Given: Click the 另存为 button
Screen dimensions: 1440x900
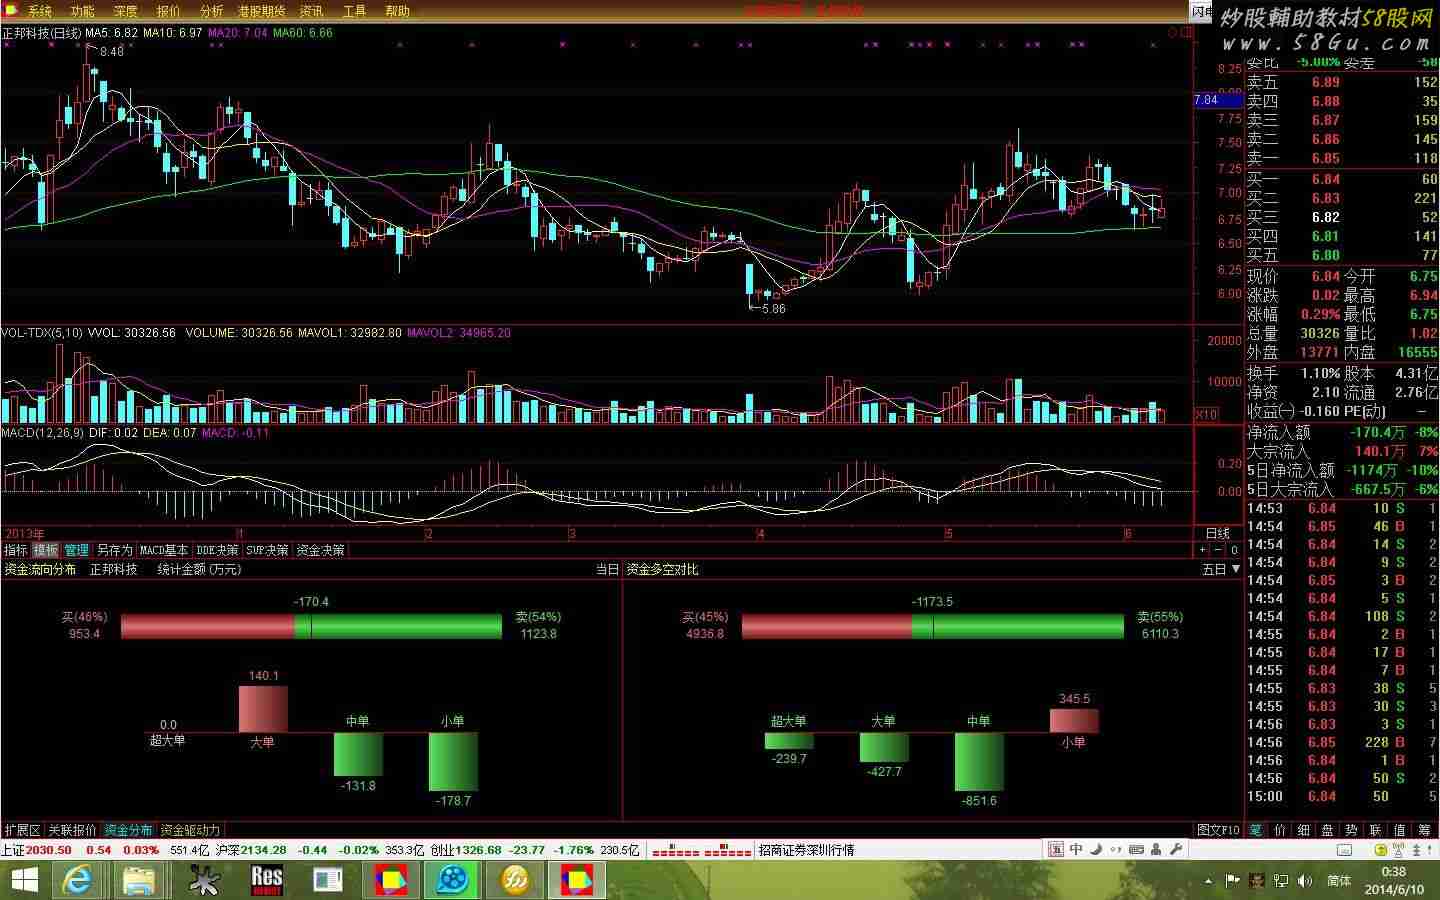Looking at the screenshot, I should (114, 550).
